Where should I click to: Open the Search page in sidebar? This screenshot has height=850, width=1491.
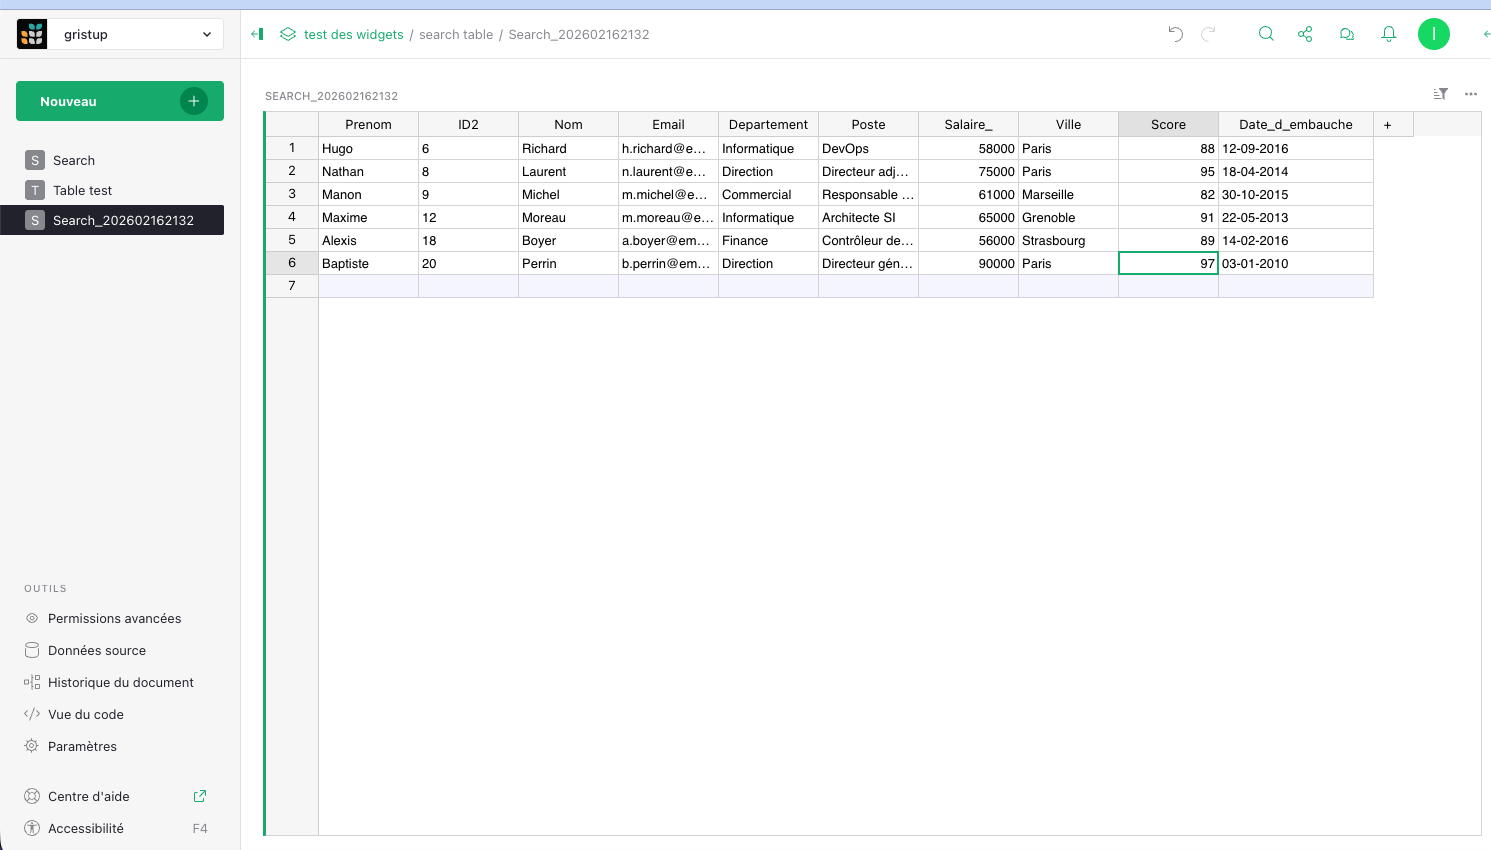[x=74, y=160]
